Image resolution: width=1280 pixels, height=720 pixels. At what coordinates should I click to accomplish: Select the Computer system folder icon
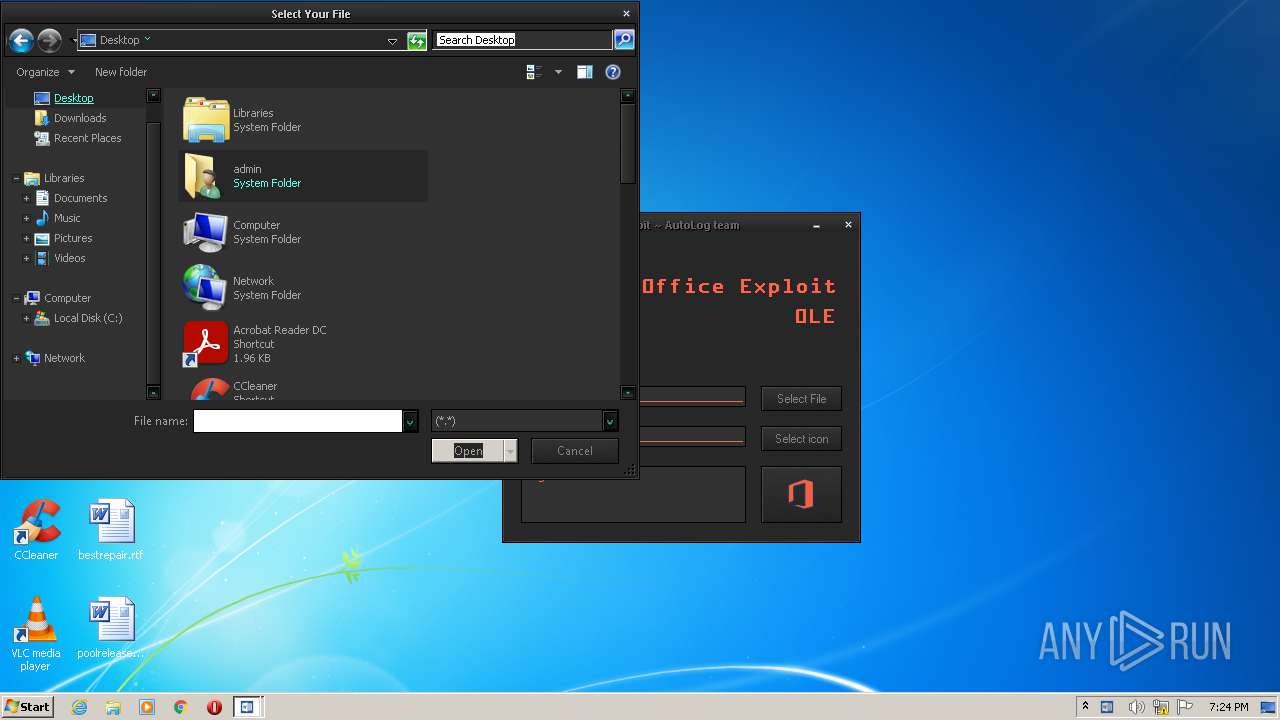[206, 232]
